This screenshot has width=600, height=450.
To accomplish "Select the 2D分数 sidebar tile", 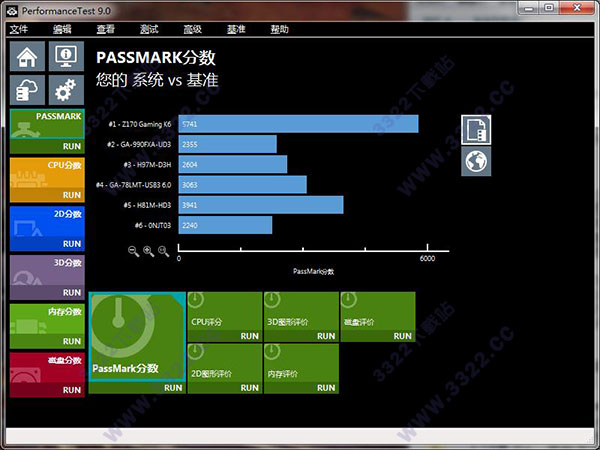I will point(47,222).
